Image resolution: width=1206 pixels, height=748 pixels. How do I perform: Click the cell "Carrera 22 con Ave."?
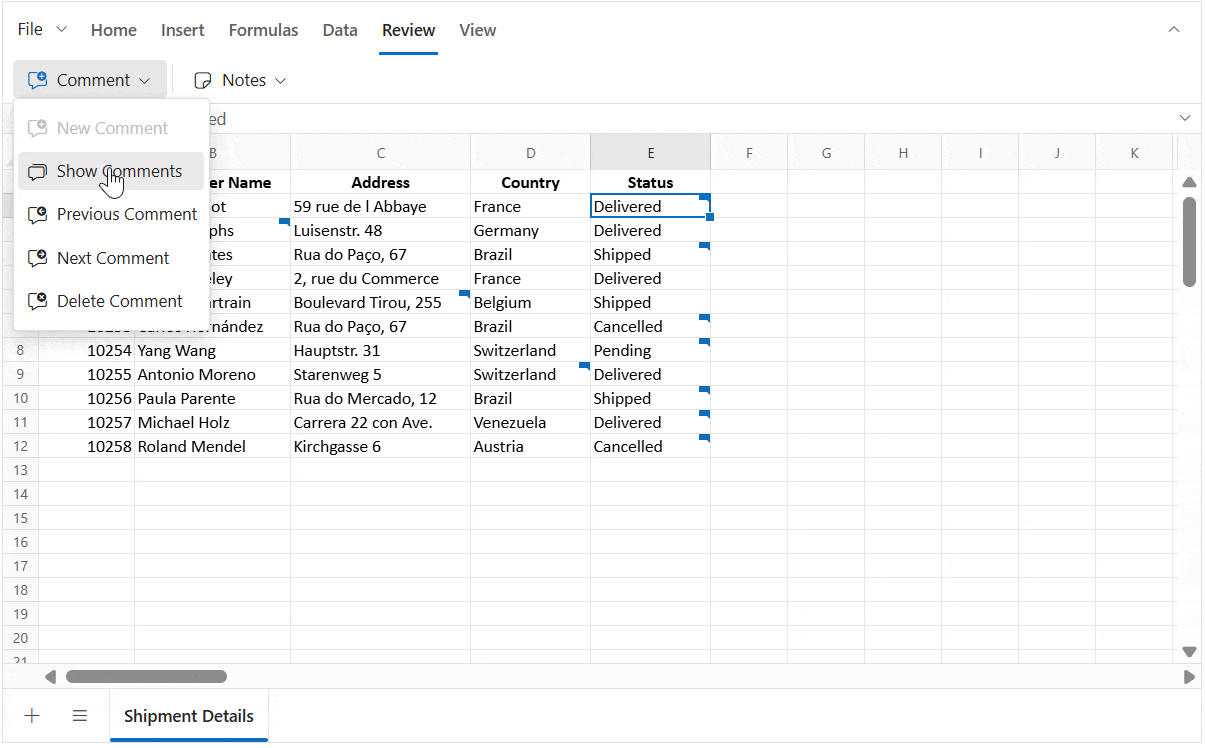coord(381,422)
